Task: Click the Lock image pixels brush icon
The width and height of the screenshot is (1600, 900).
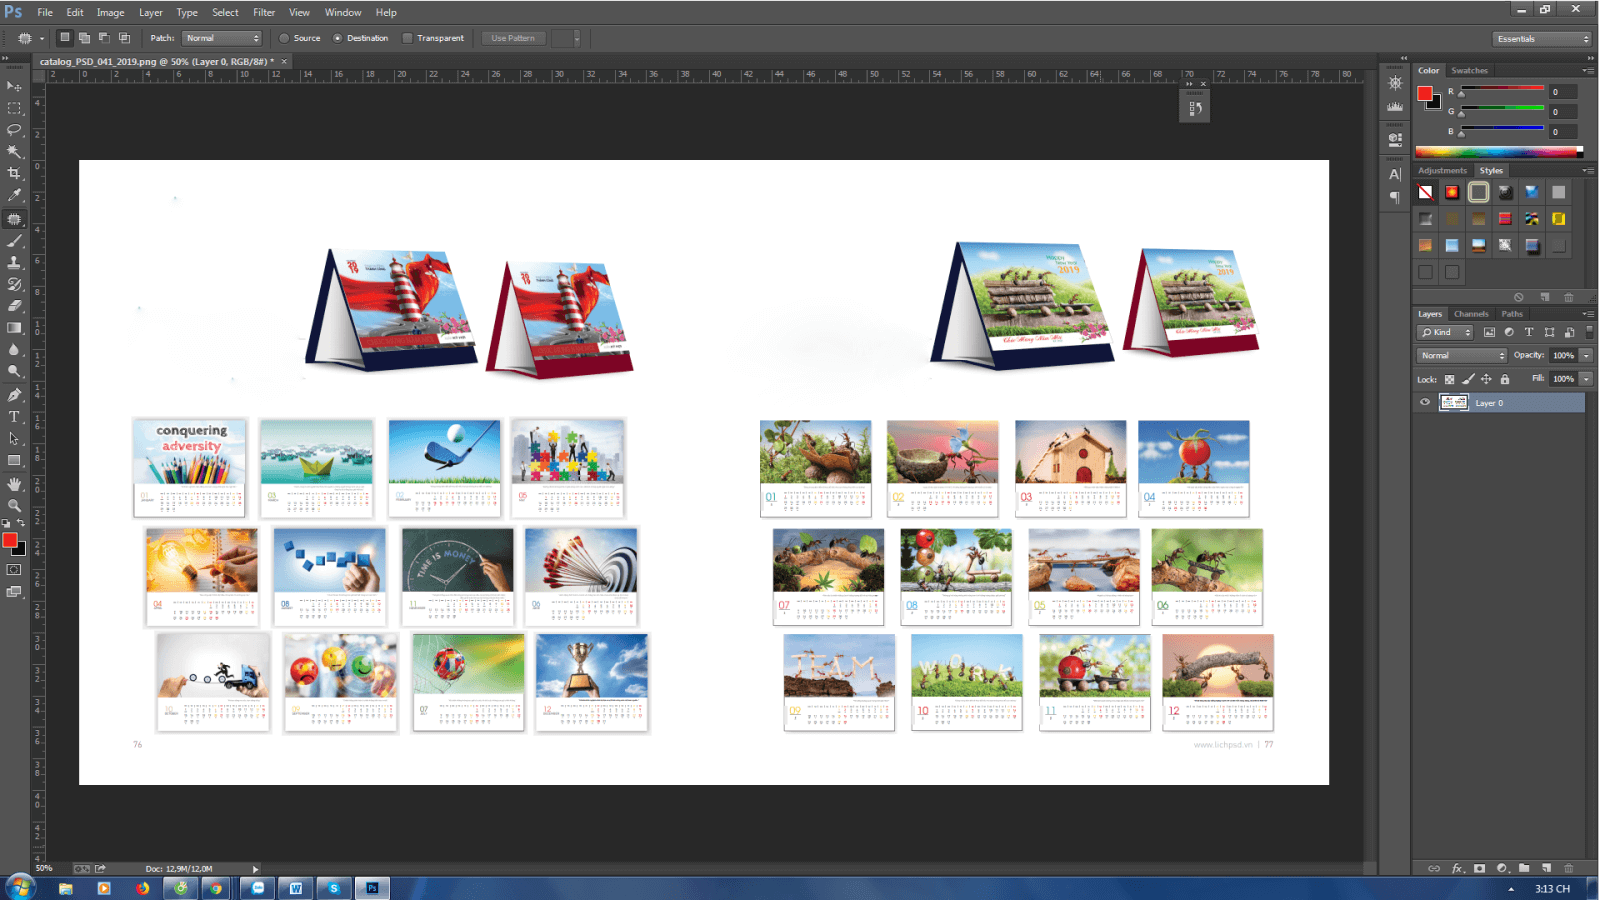Action: point(1468,379)
